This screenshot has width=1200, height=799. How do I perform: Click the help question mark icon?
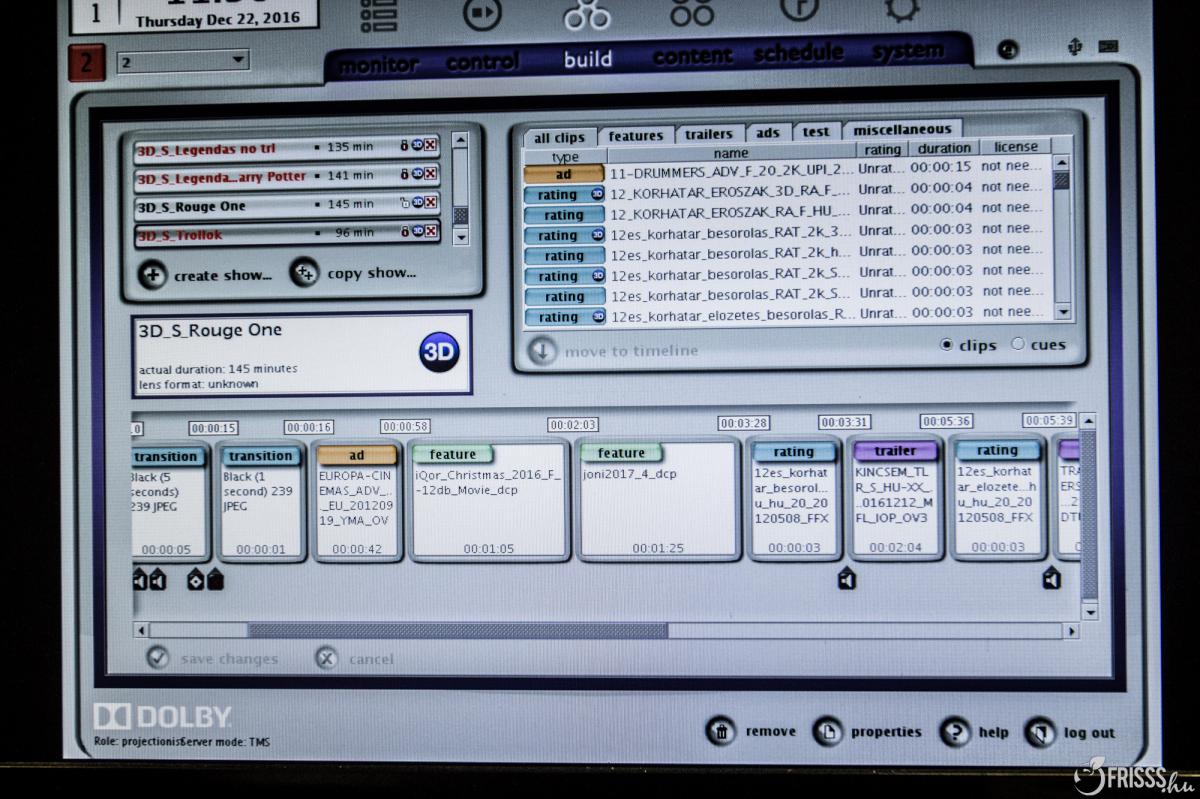click(x=955, y=732)
